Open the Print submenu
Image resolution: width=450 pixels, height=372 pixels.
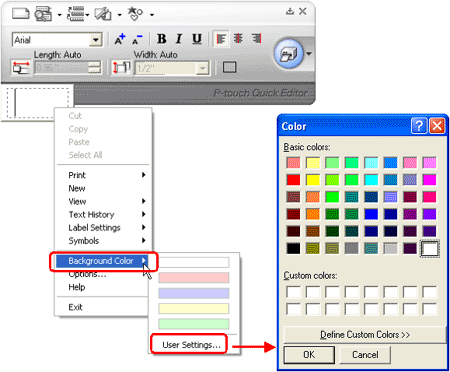(103, 175)
